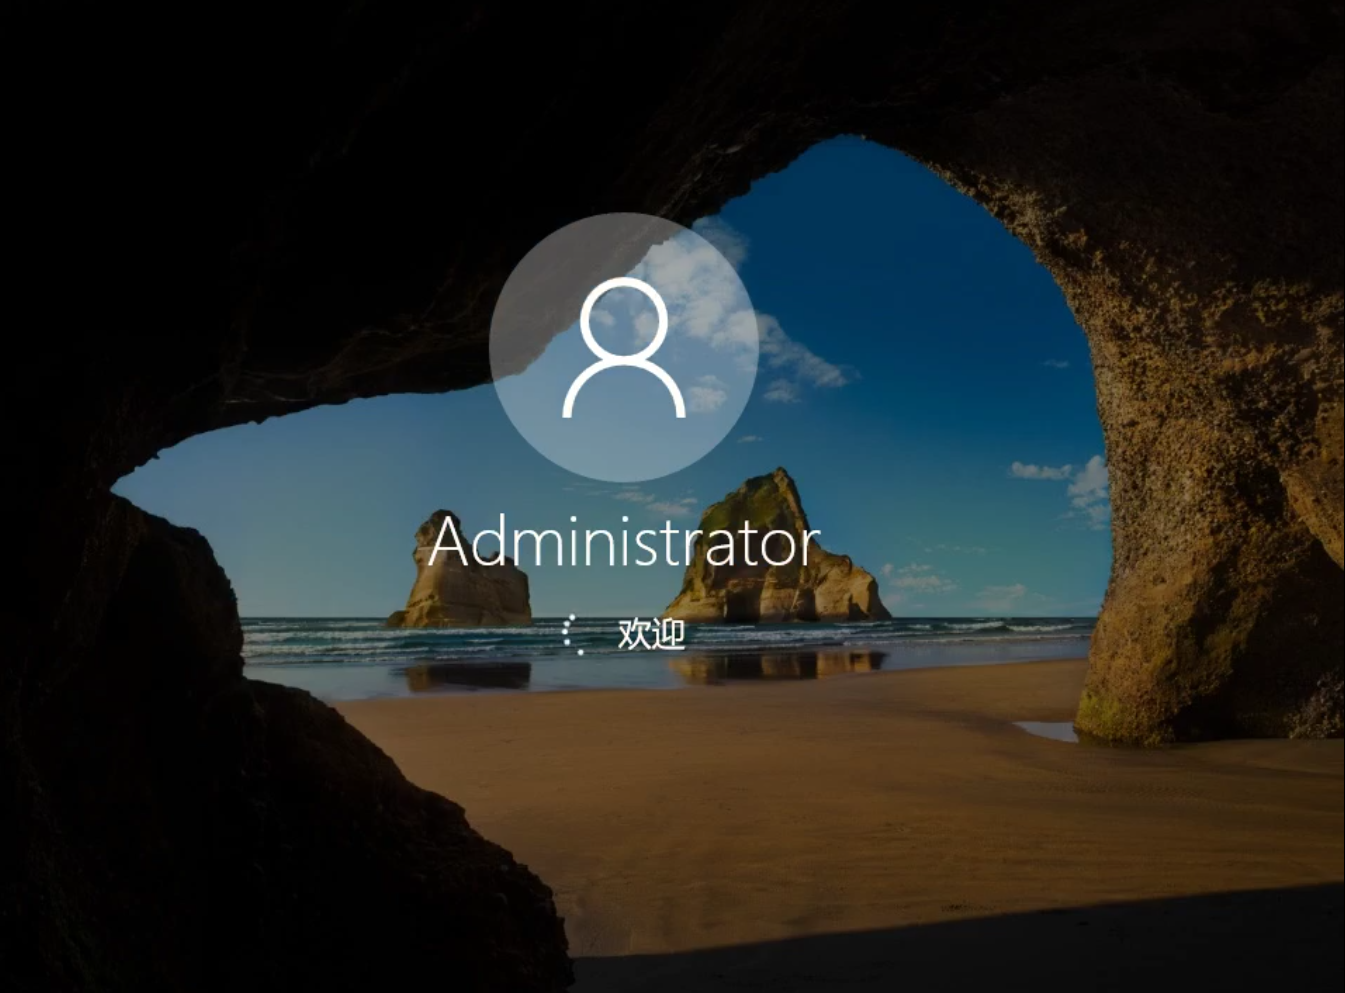Click the small tide pool by right wall

click(1046, 731)
